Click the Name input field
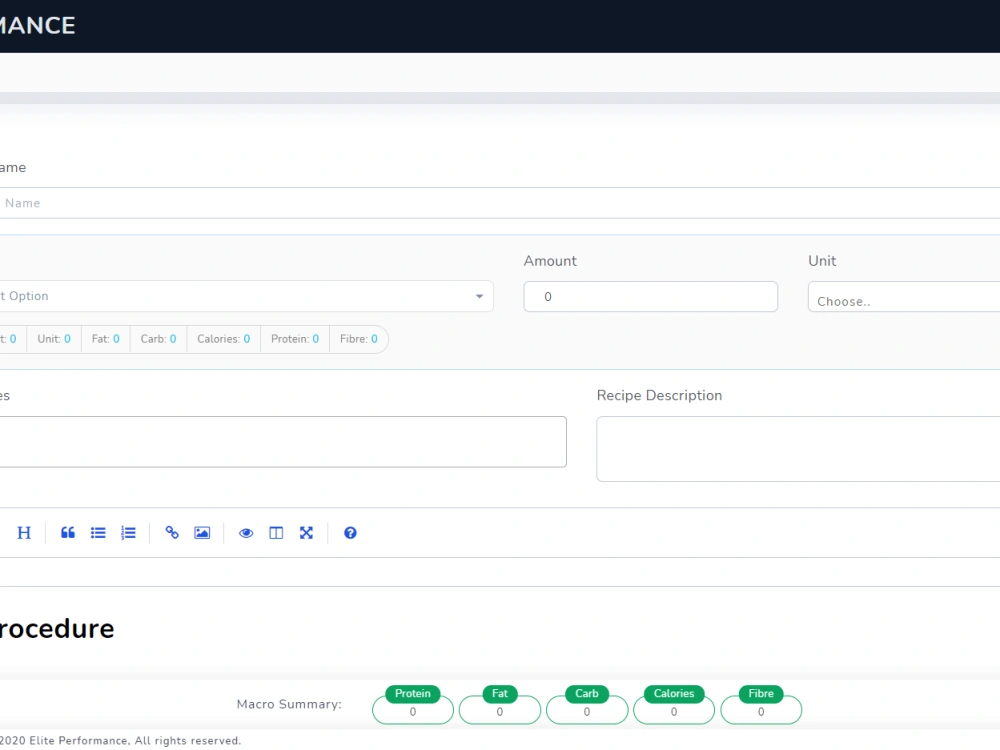Screen dimensions: 1000x750 [500, 203]
